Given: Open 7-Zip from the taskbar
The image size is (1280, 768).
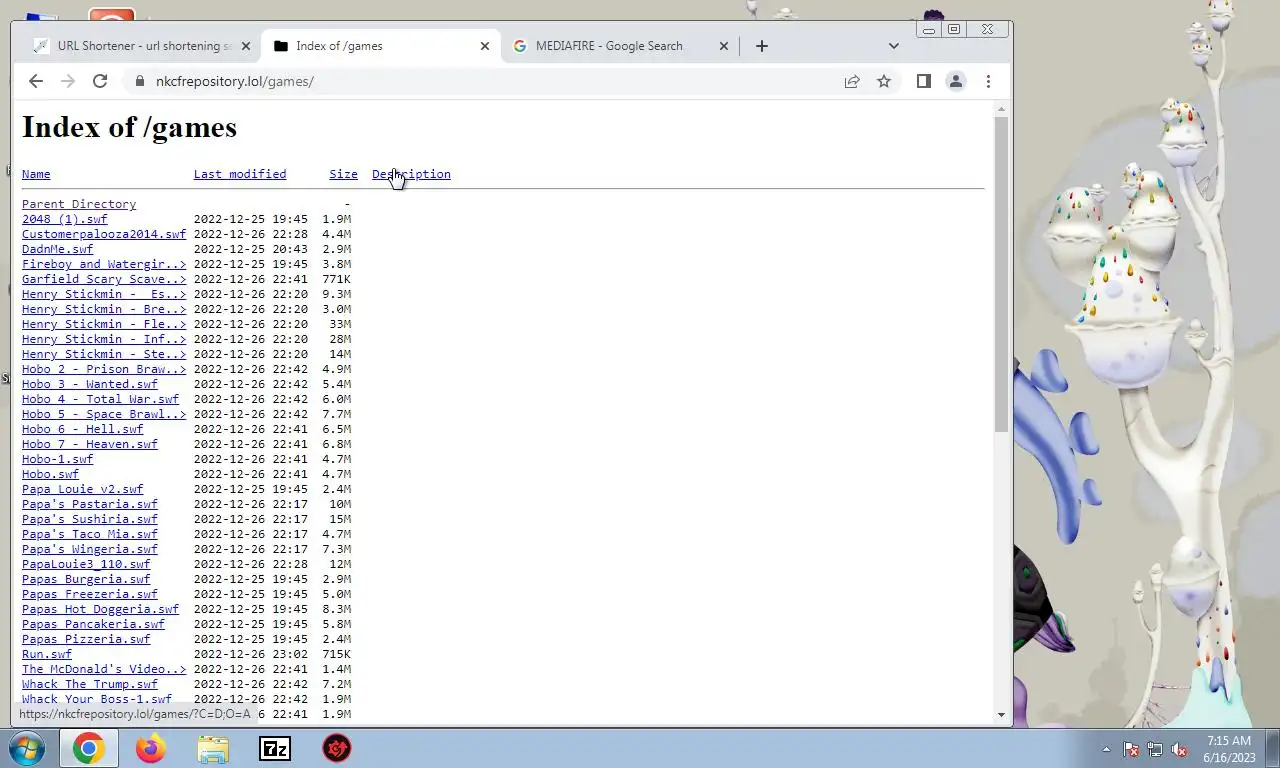Looking at the screenshot, I should tap(275, 748).
